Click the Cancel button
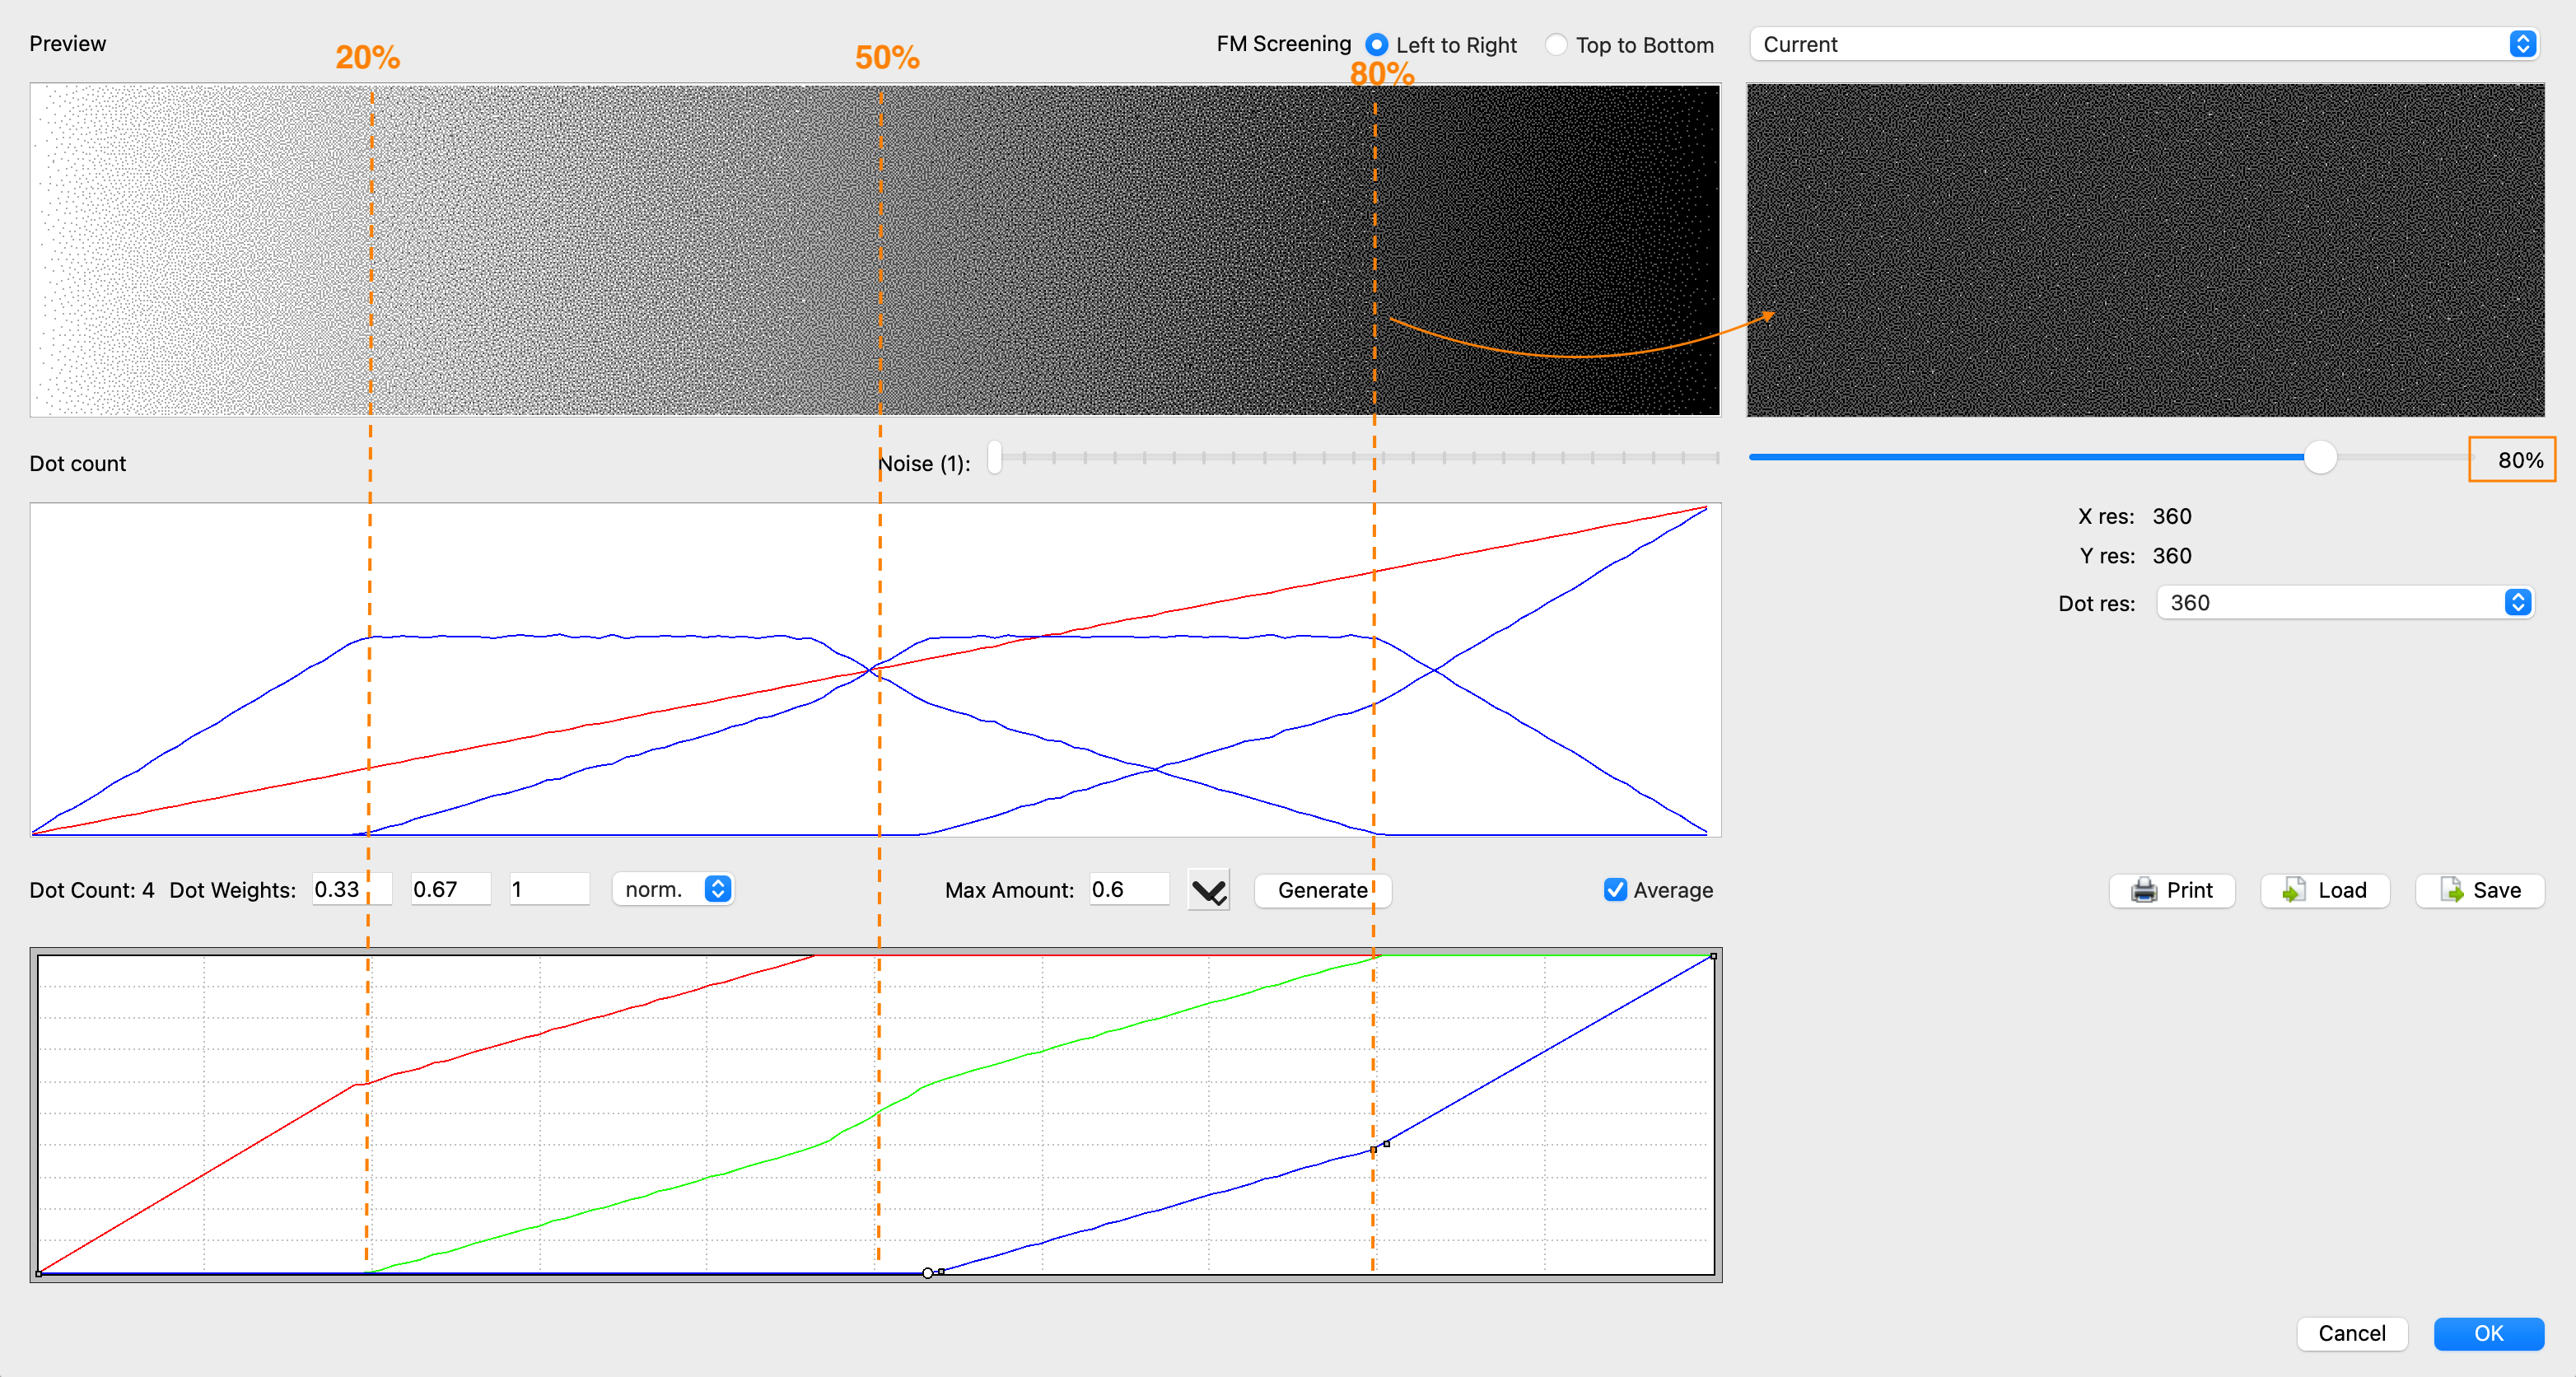Screen dimensions: 2576x1377 tap(2351, 1333)
